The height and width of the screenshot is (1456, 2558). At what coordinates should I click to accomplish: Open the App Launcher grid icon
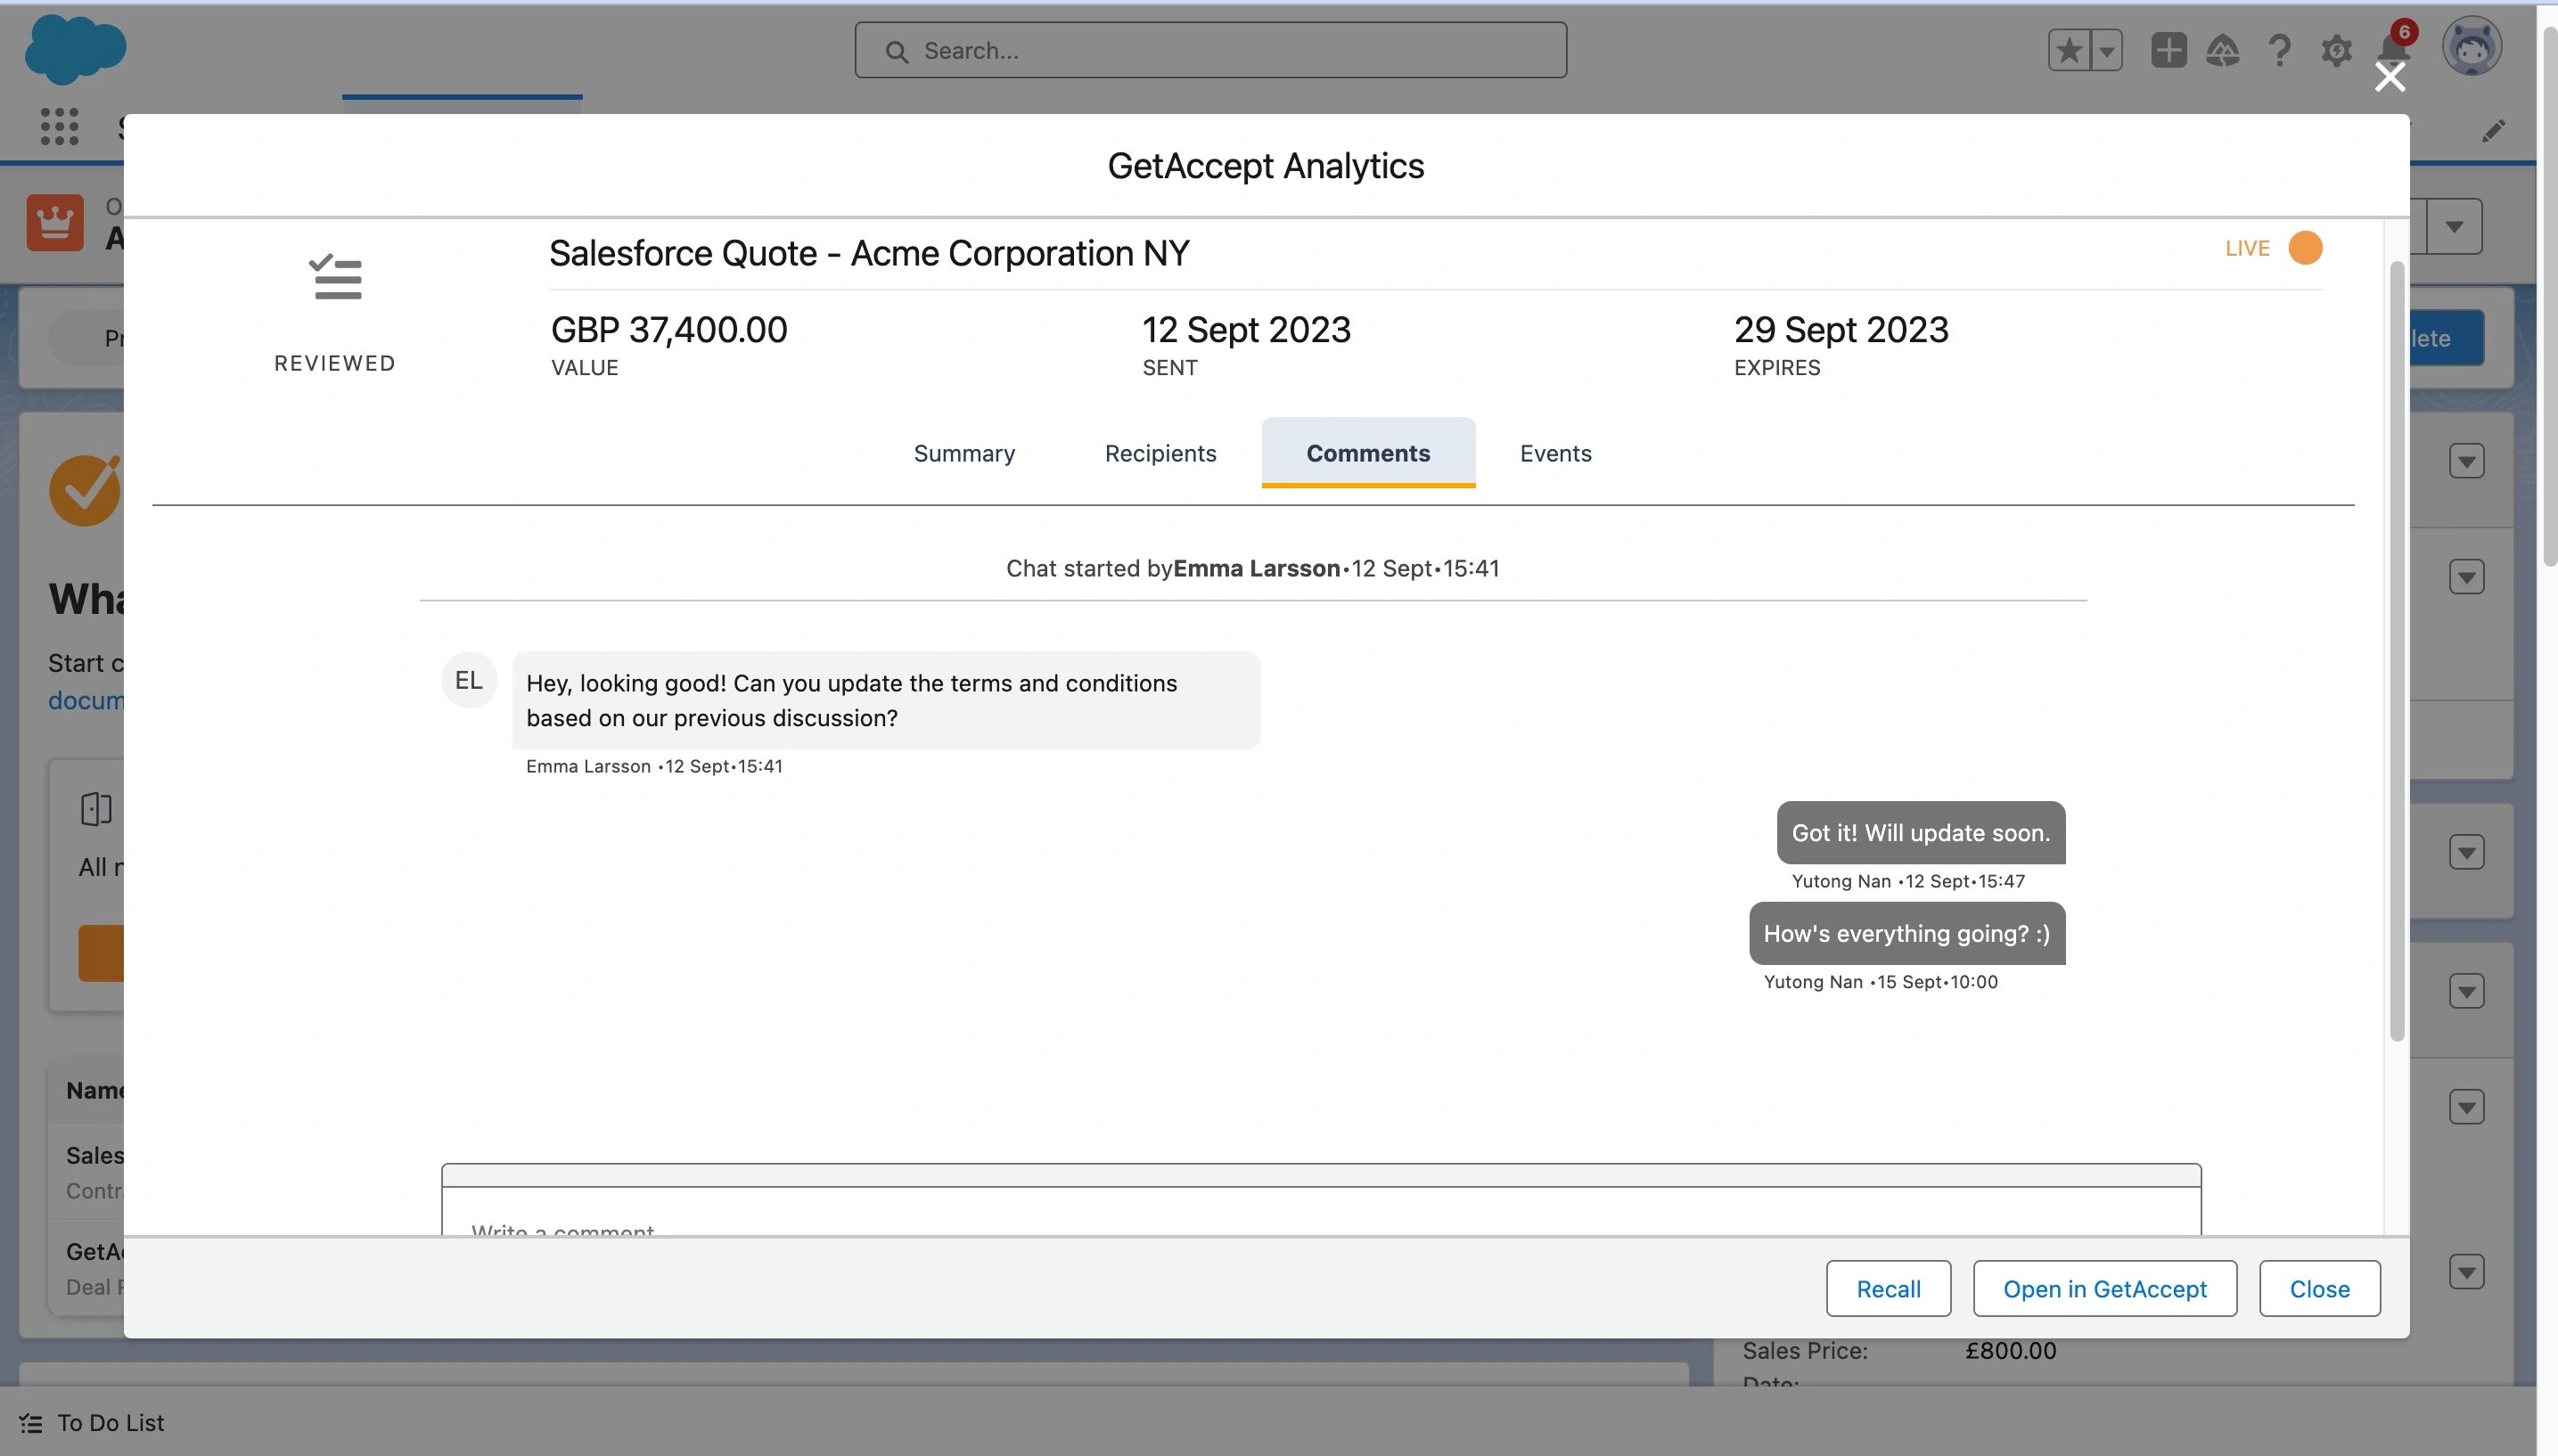(x=59, y=126)
